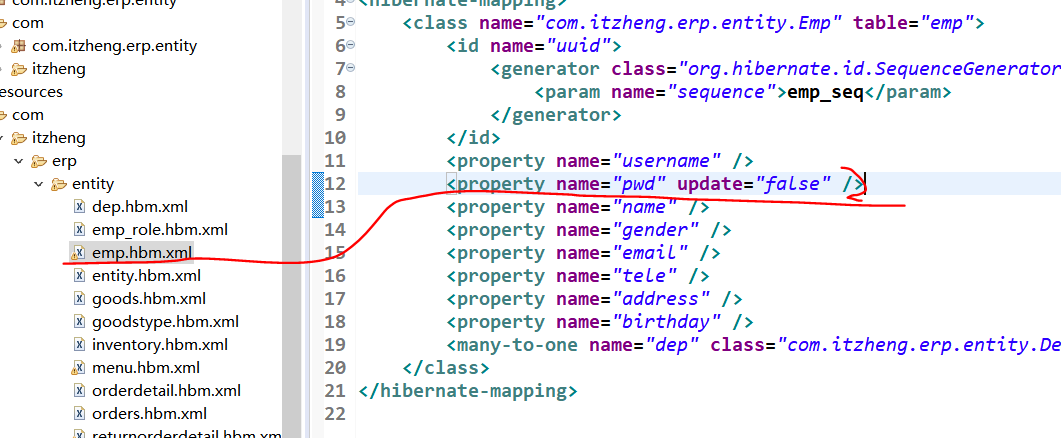Select emp.hbm.xml file in the explorer
Viewport: 1061px width, 438px height.
coord(142,253)
